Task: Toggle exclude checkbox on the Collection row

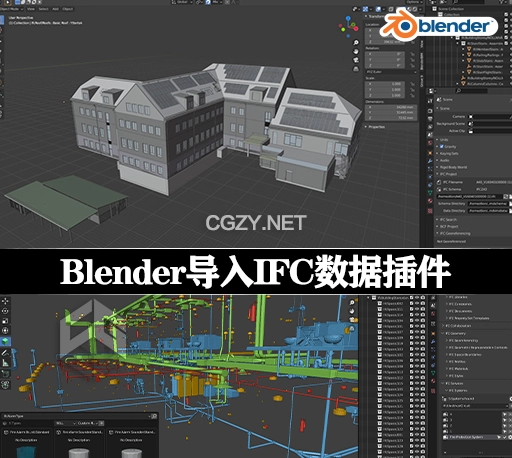Action: coord(506,14)
